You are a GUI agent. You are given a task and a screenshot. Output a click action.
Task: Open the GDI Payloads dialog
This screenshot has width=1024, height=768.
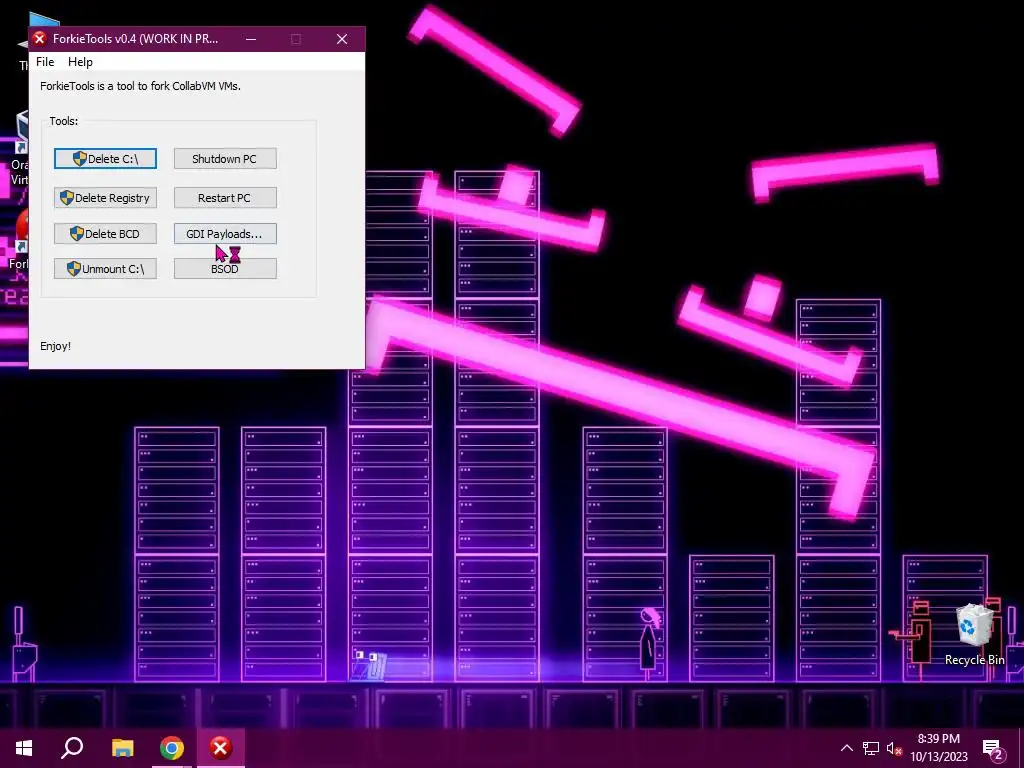click(x=225, y=234)
